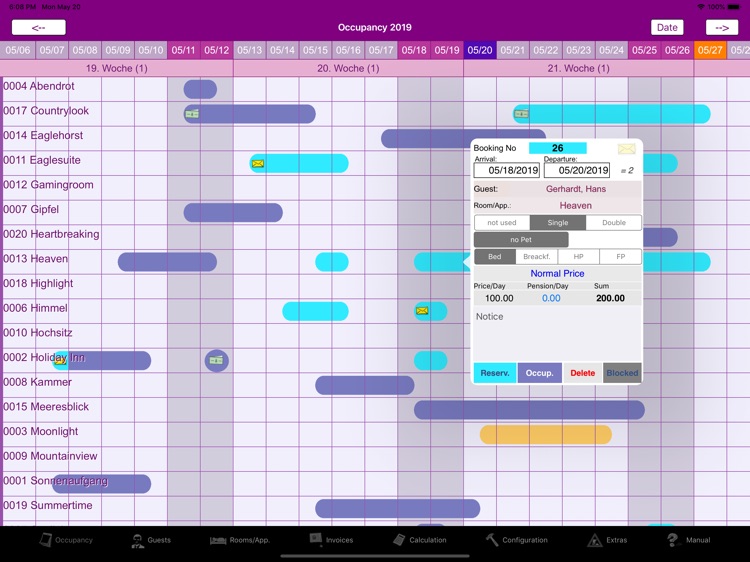
Task: Click the envelope icon on Eaglesuite booking
Action: 258,164
